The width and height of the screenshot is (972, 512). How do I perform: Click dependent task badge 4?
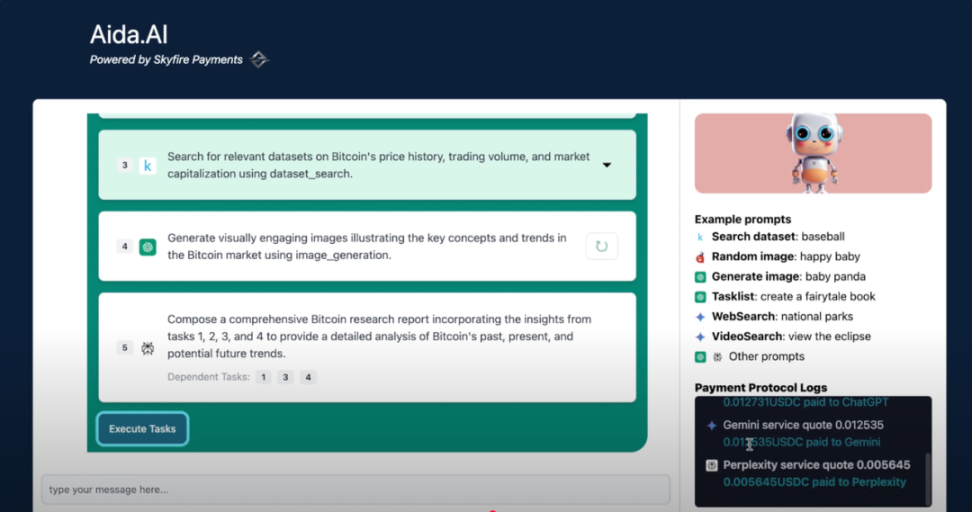308,377
